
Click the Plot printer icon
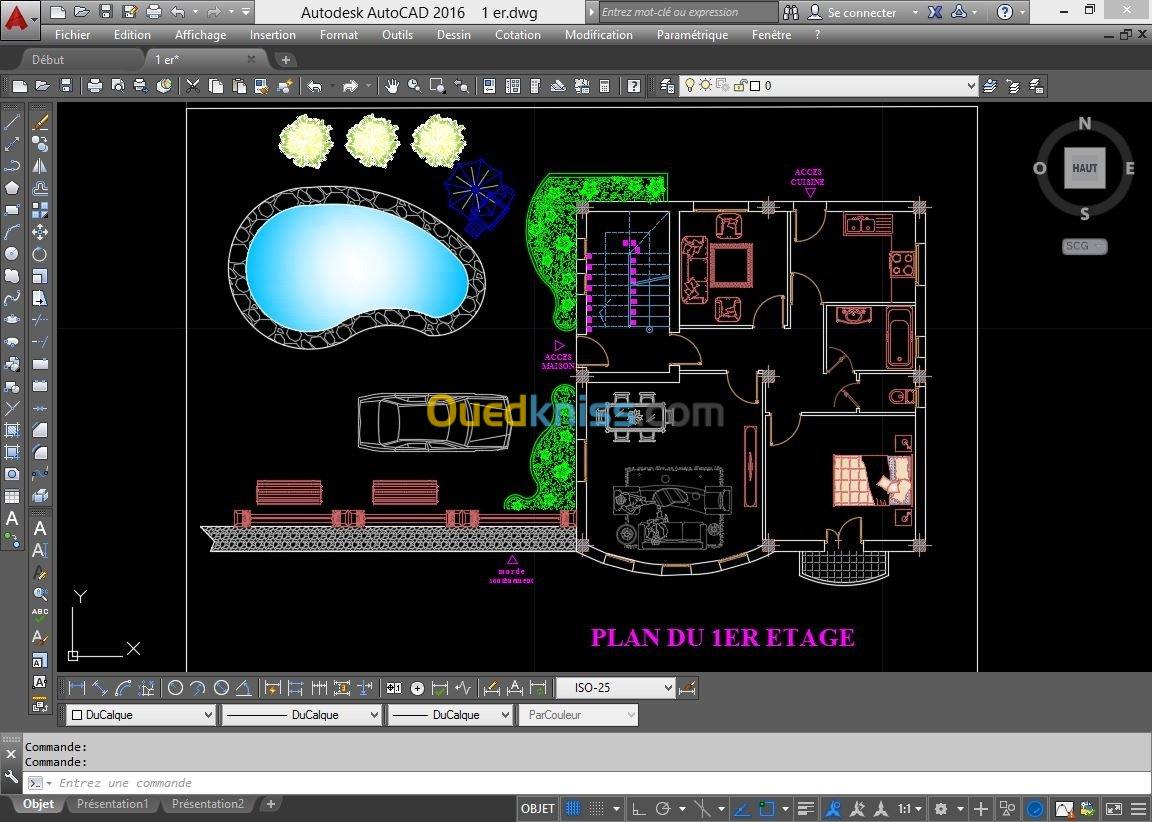pos(94,87)
